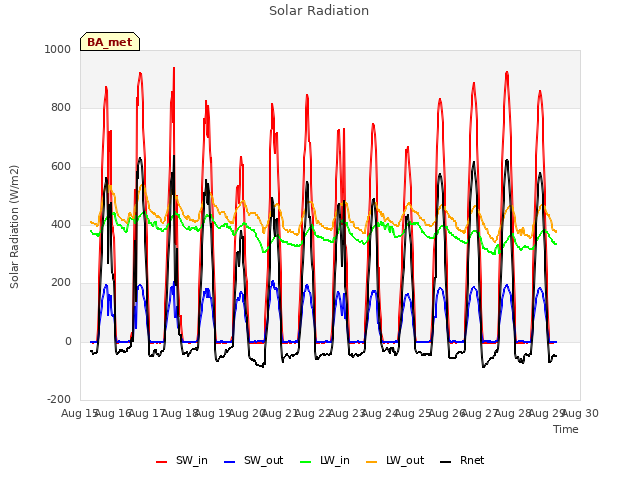Click the 0 y-axis tick label

coord(68,341)
